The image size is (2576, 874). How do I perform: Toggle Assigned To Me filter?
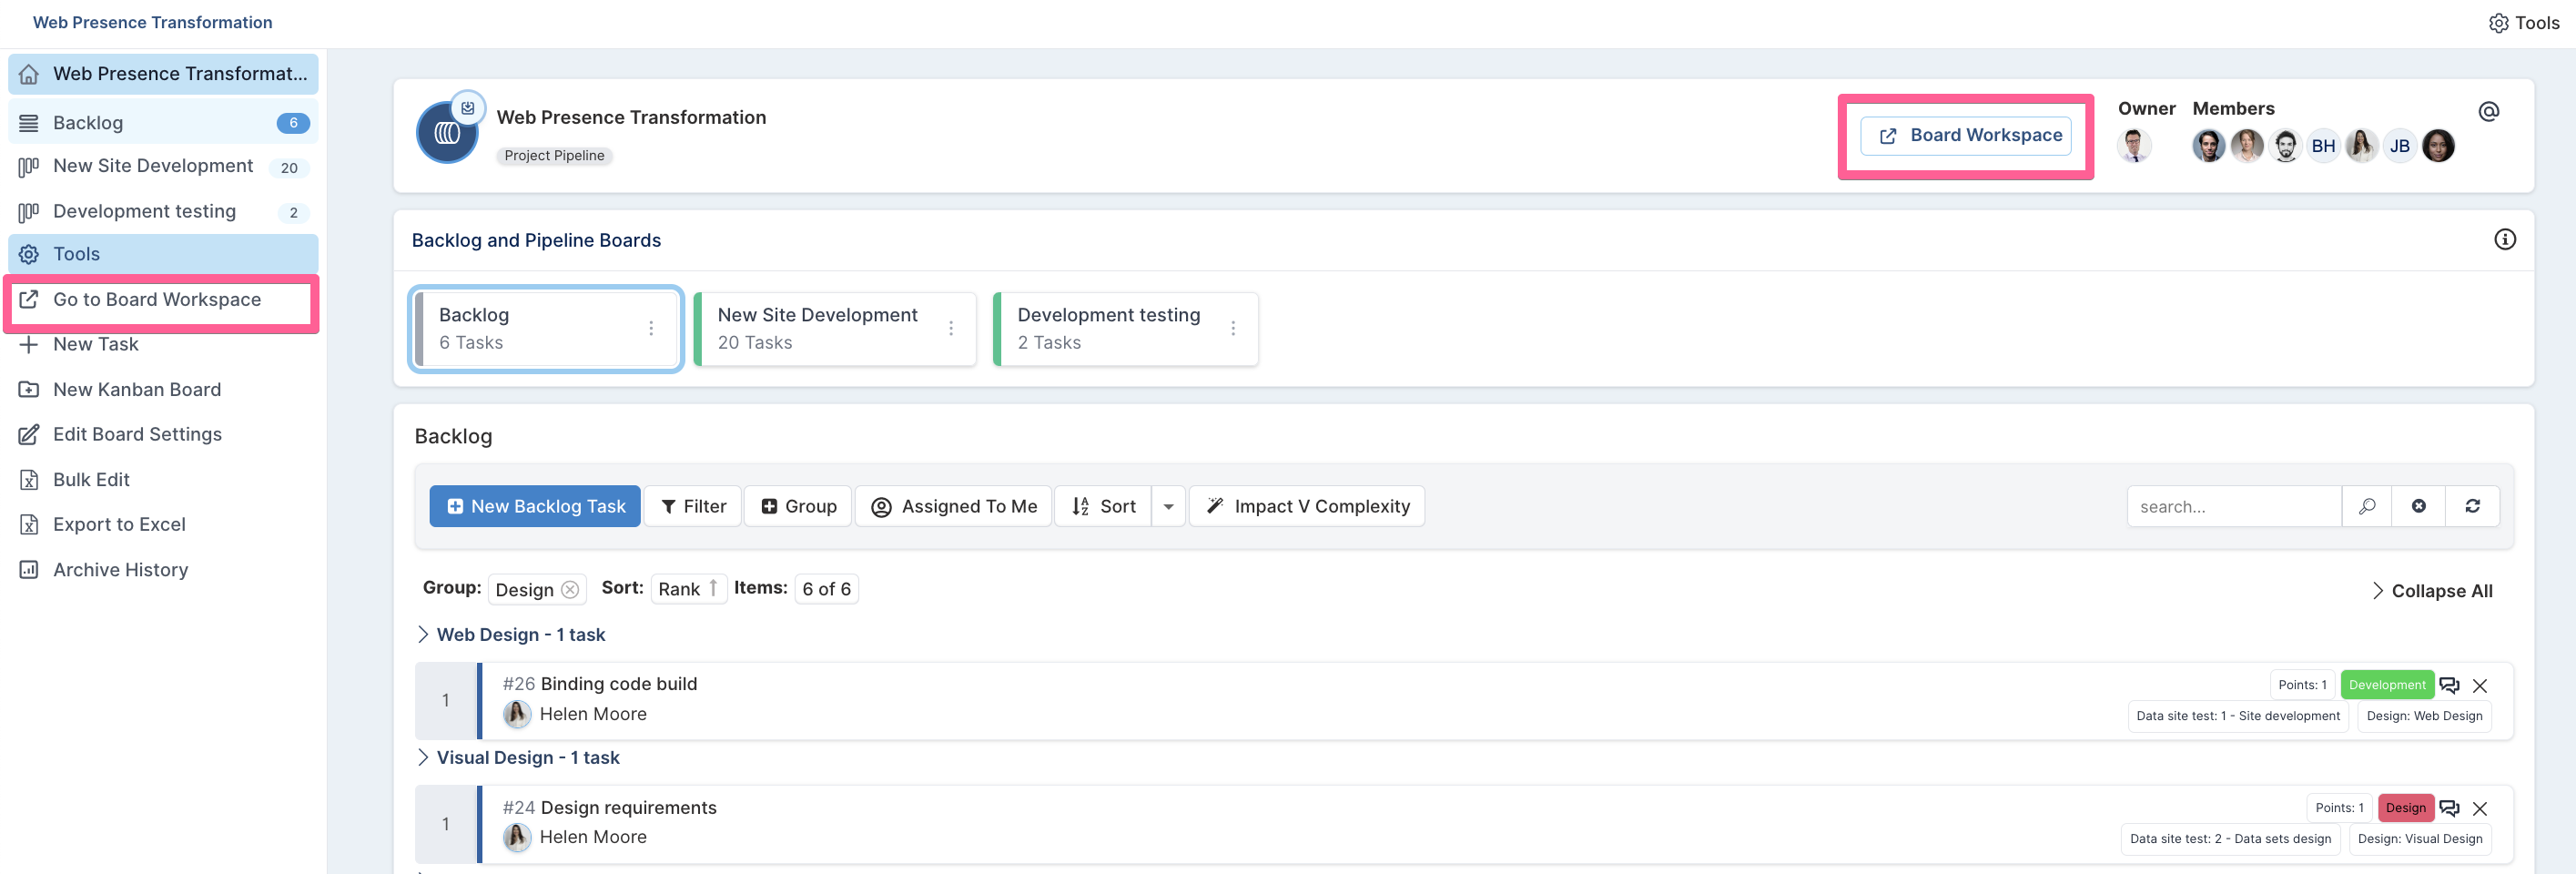click(953, 506)
